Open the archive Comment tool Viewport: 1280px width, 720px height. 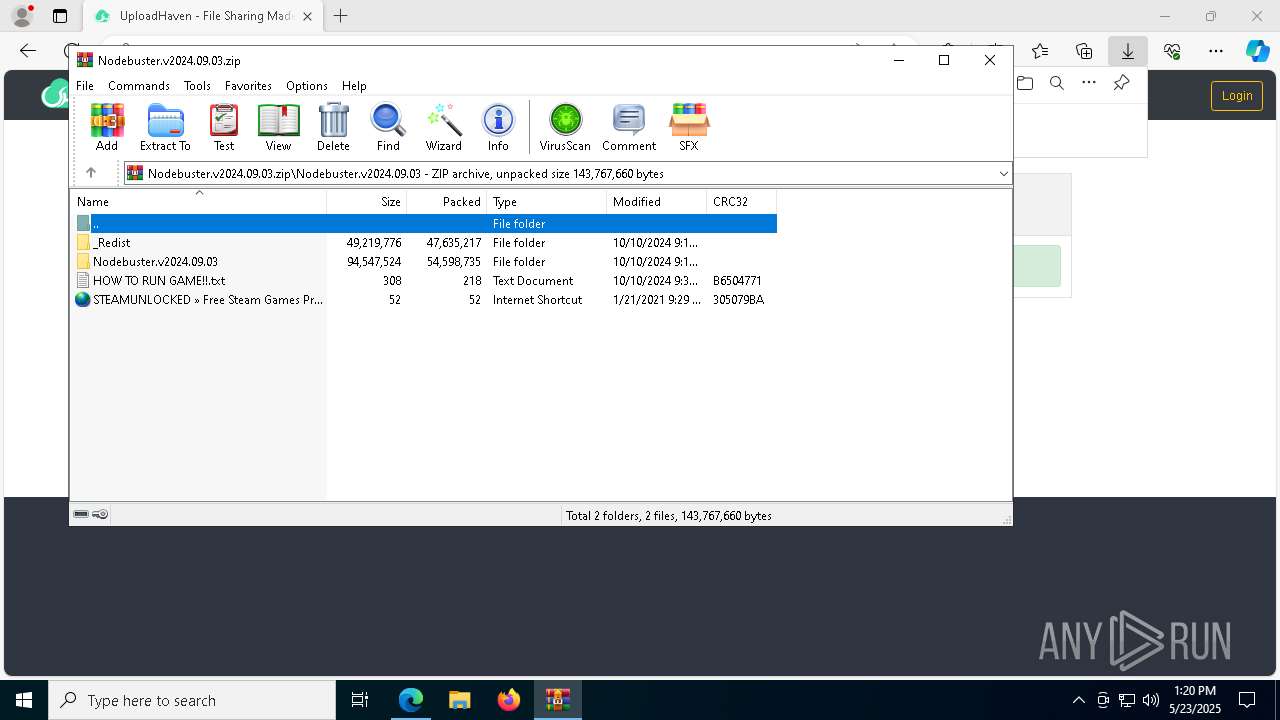pyautogui.click(x=629, y=127)
